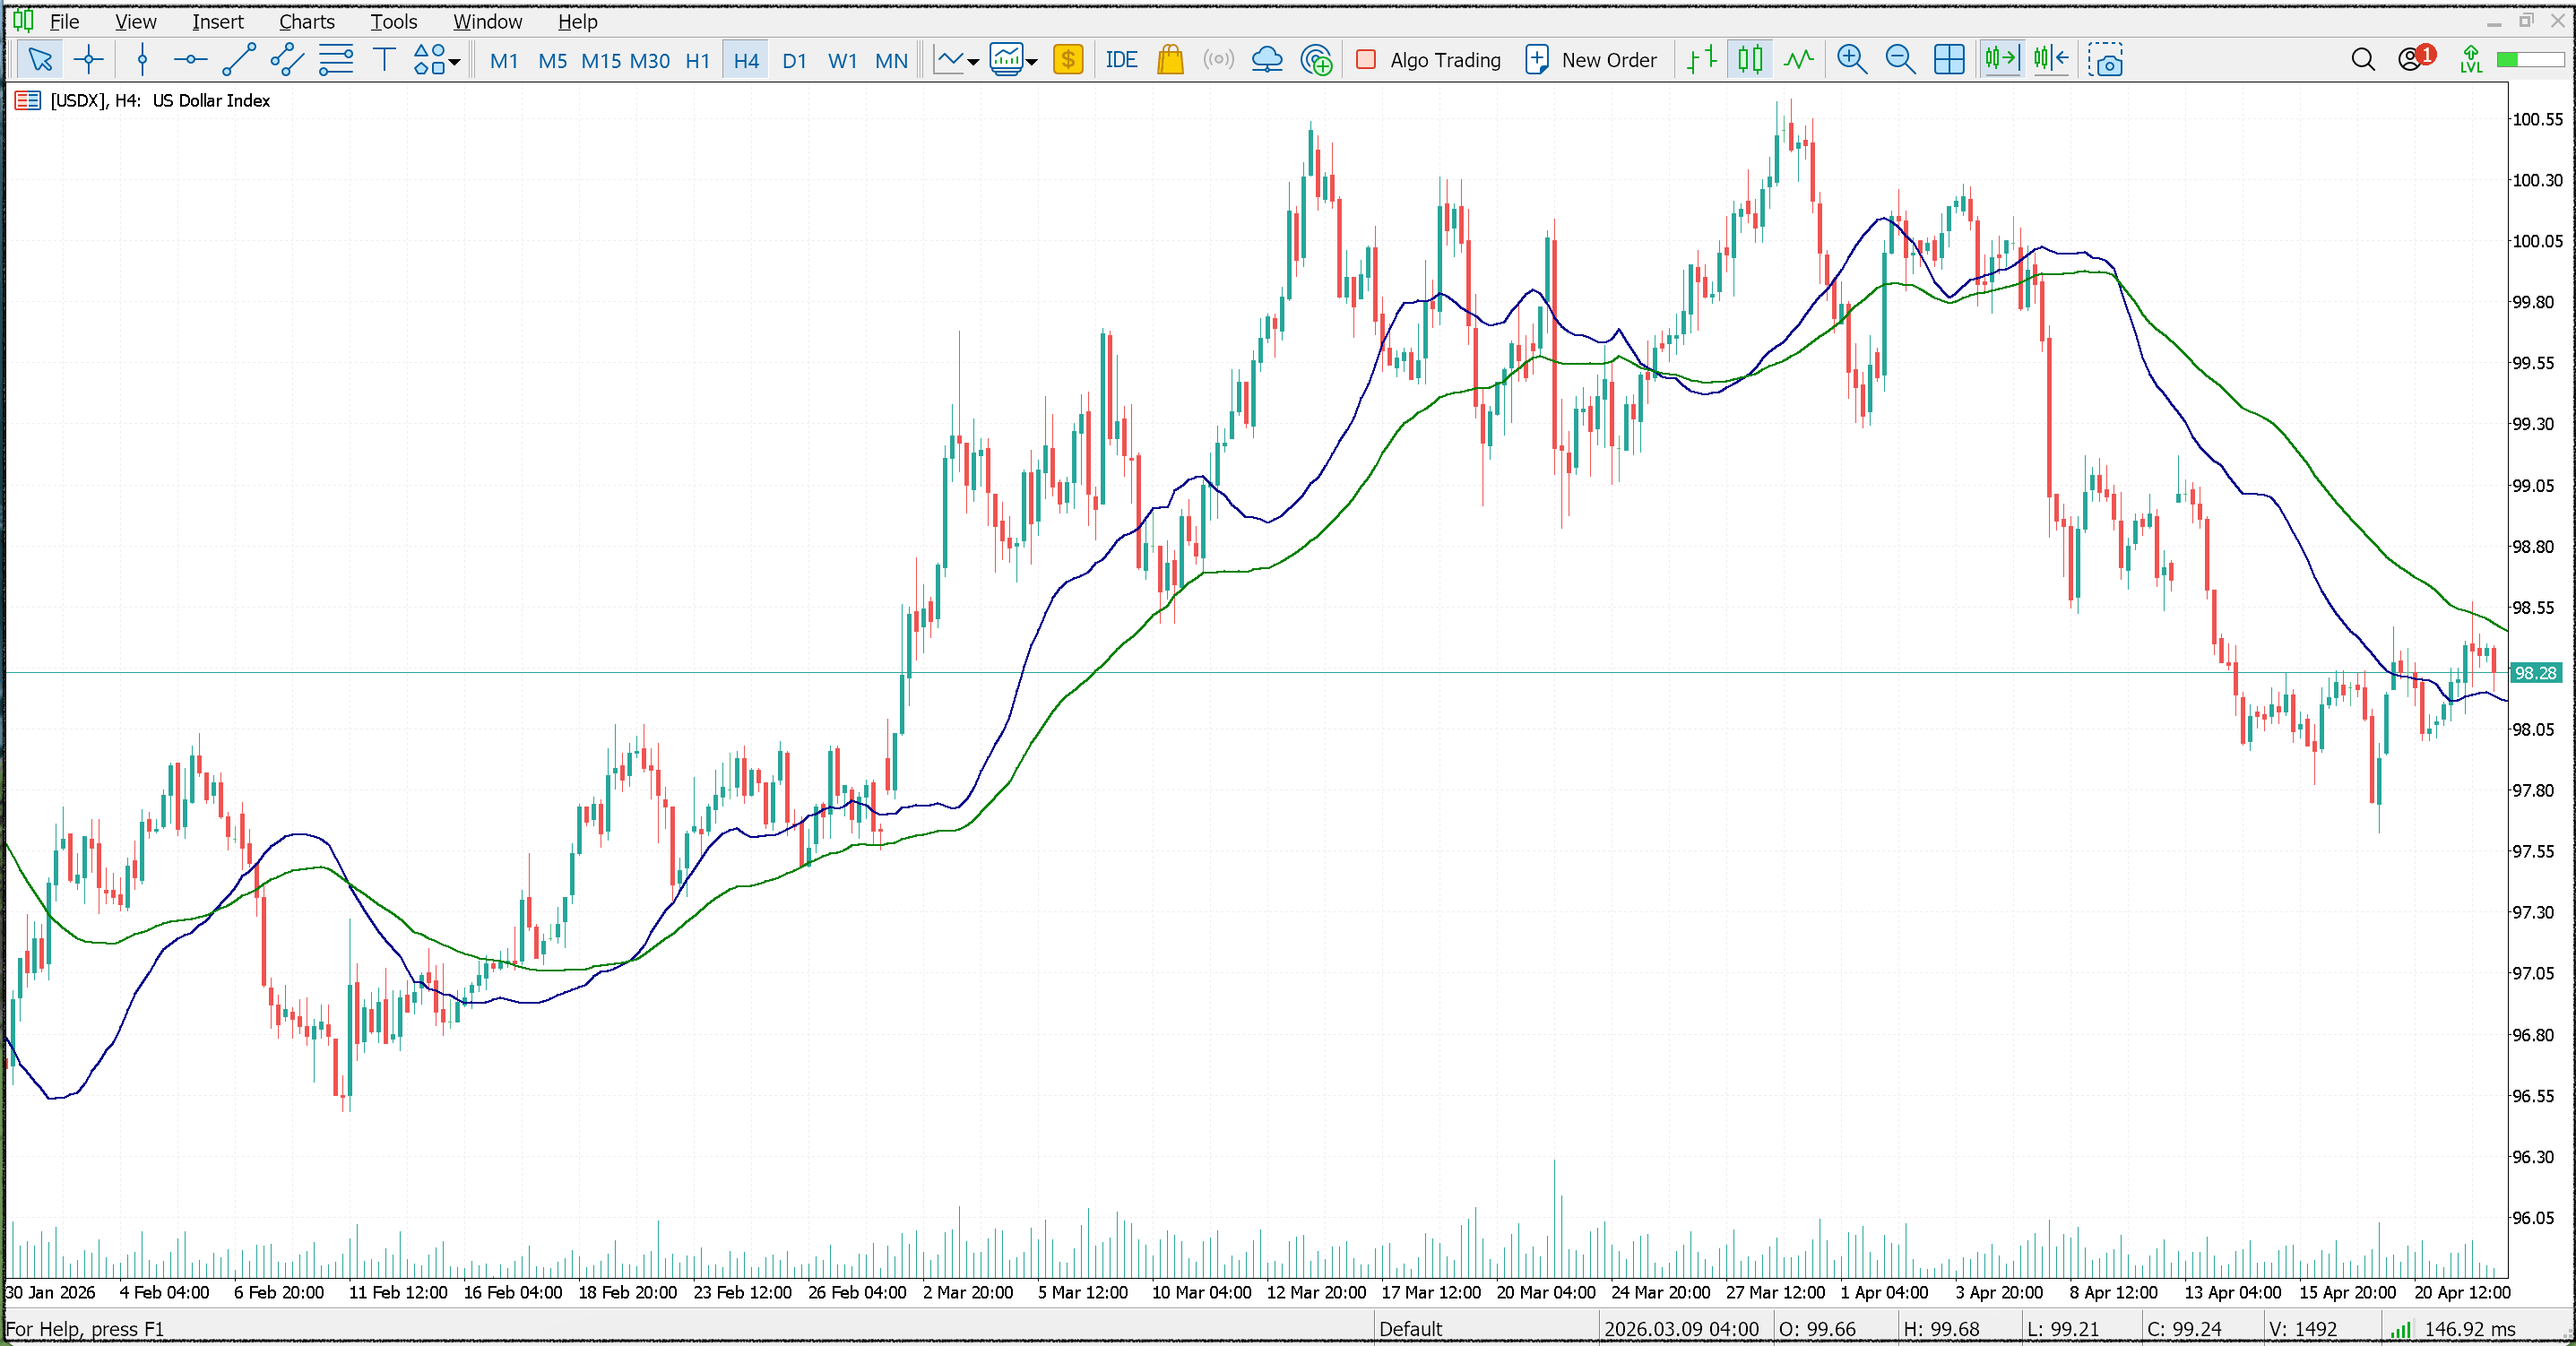Open the indicators list dropdown
This screenshot has height=1346, width=2576.
pos(1013,60)
